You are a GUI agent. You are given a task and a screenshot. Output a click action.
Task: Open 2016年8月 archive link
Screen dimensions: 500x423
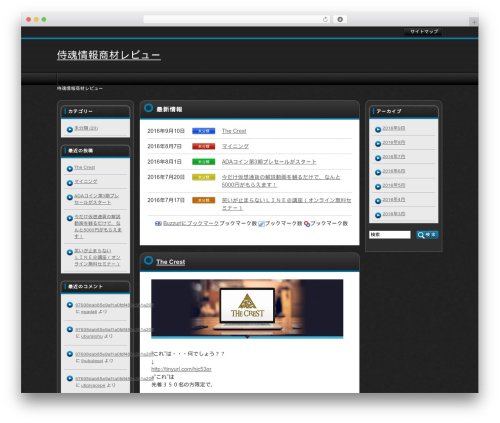click(394, 142)
